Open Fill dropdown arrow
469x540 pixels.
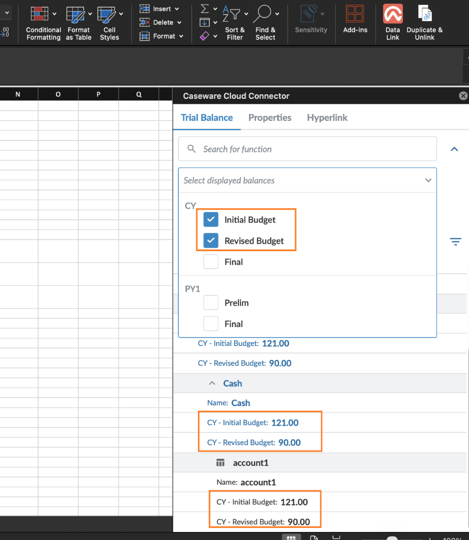pyautogui.click(x=215, y=22)
